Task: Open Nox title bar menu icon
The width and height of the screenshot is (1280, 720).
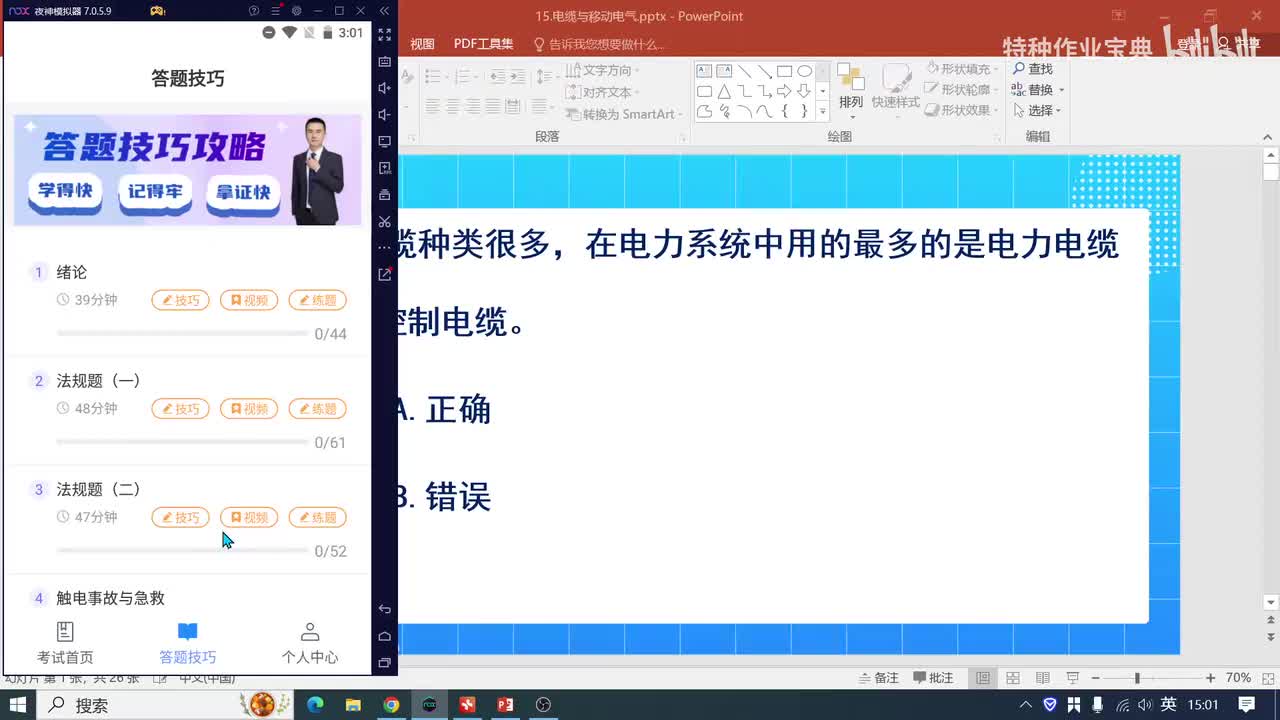Action: point(276,11)
